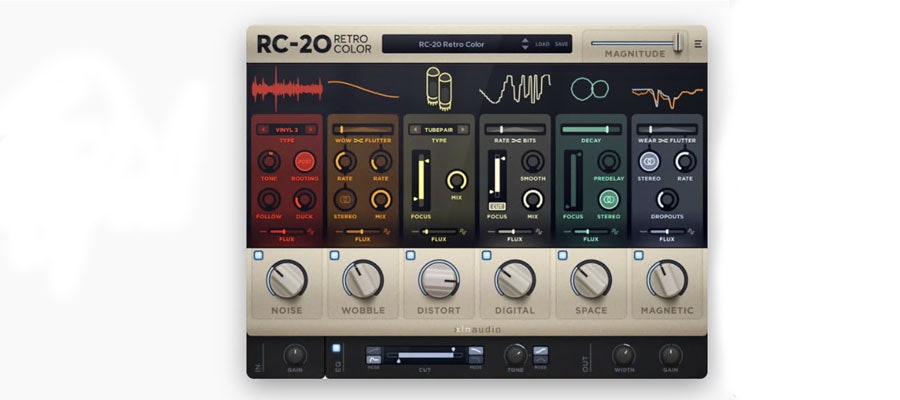The width and height of the screenshot is (900, 400).
Task: Click the green Stereo icon in Space module
Action: click(608, 199)
